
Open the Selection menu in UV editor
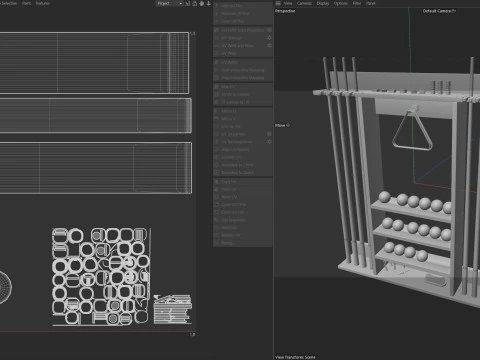coord(9,3)
